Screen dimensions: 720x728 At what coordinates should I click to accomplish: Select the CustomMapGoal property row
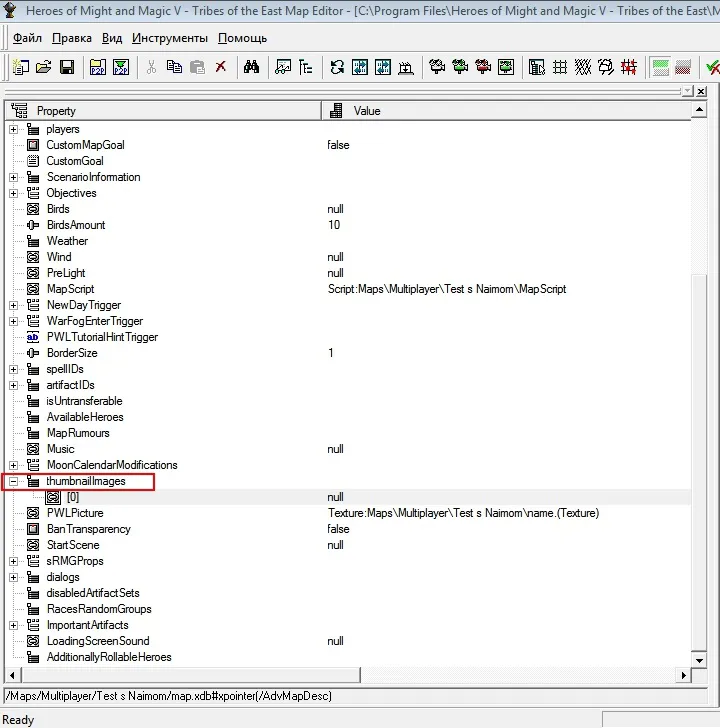pos(348,145)
